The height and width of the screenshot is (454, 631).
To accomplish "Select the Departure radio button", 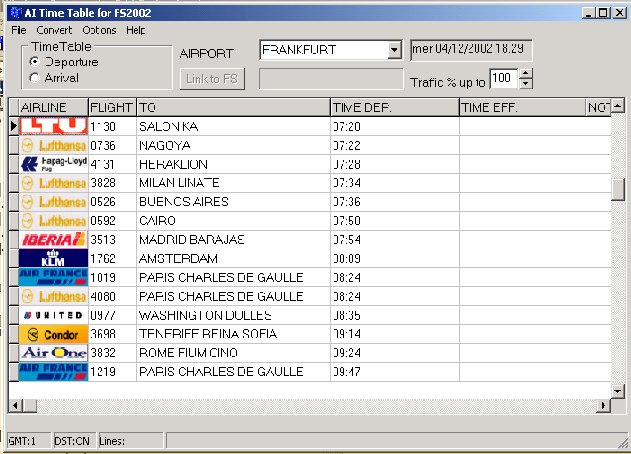I will click(35, 62).
